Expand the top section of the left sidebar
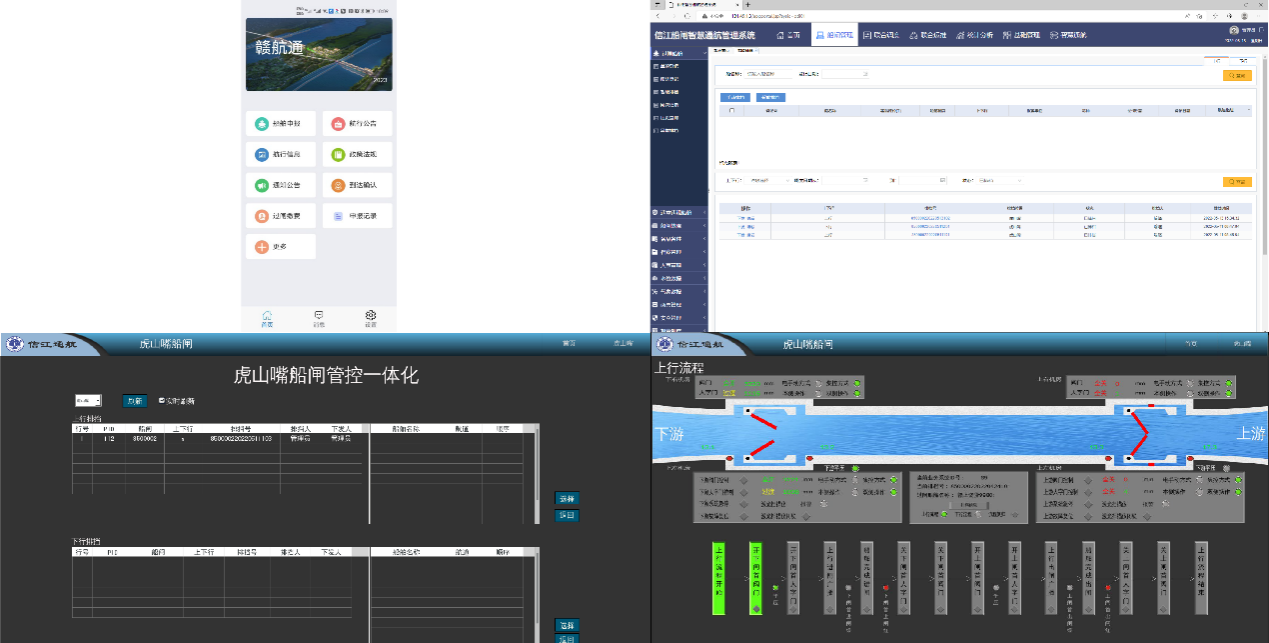Viewport: 1269px width, 643px height. pos(680,52)
